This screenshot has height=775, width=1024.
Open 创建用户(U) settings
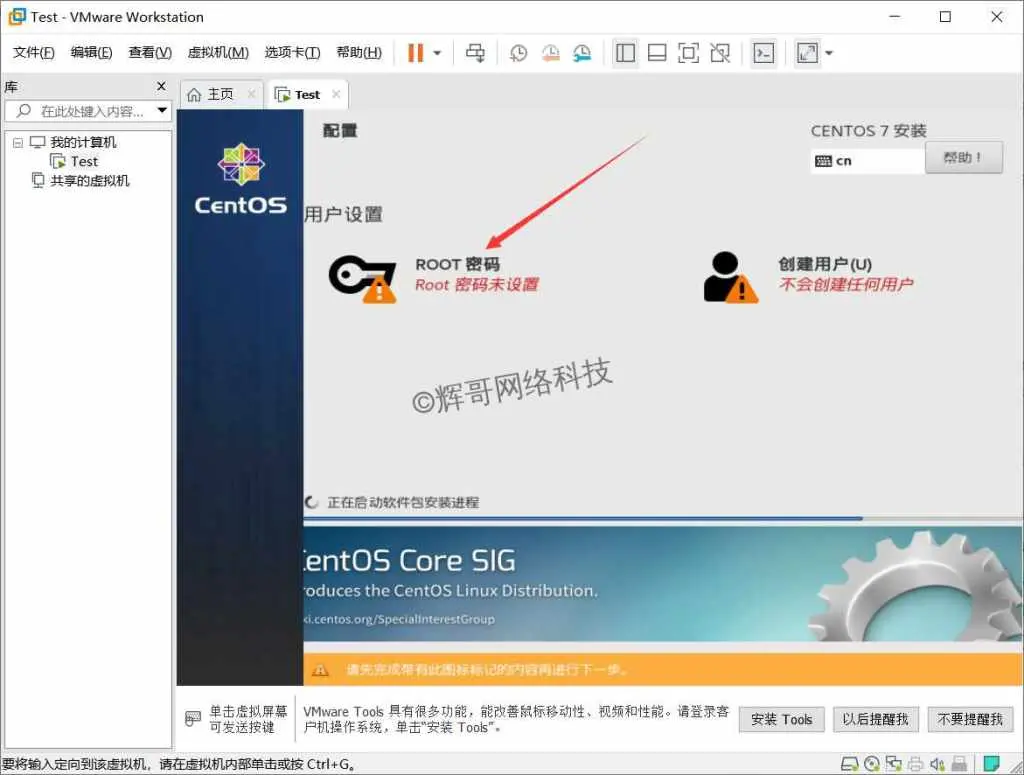coord(825,264)
